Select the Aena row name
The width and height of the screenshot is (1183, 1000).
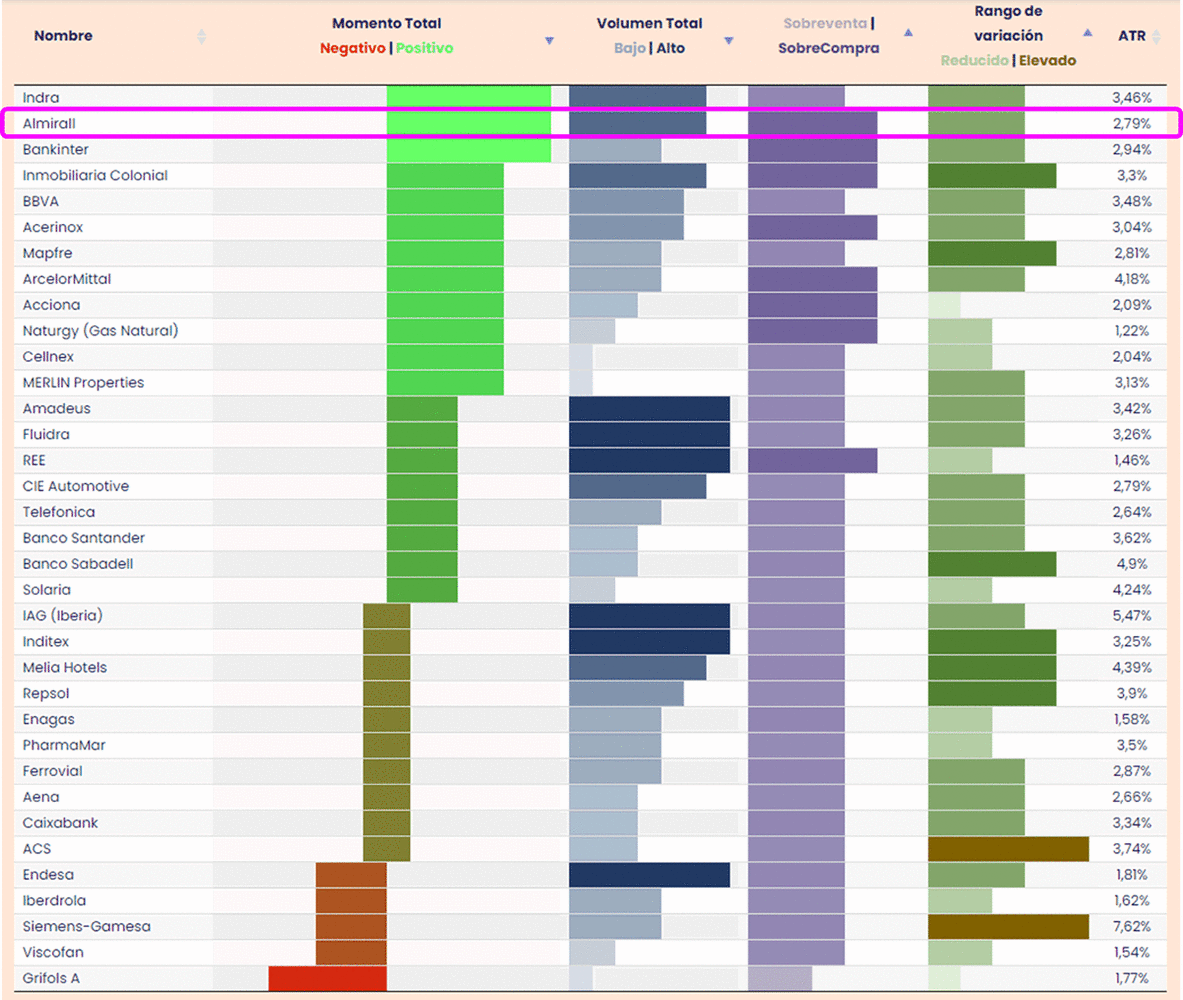41,797
